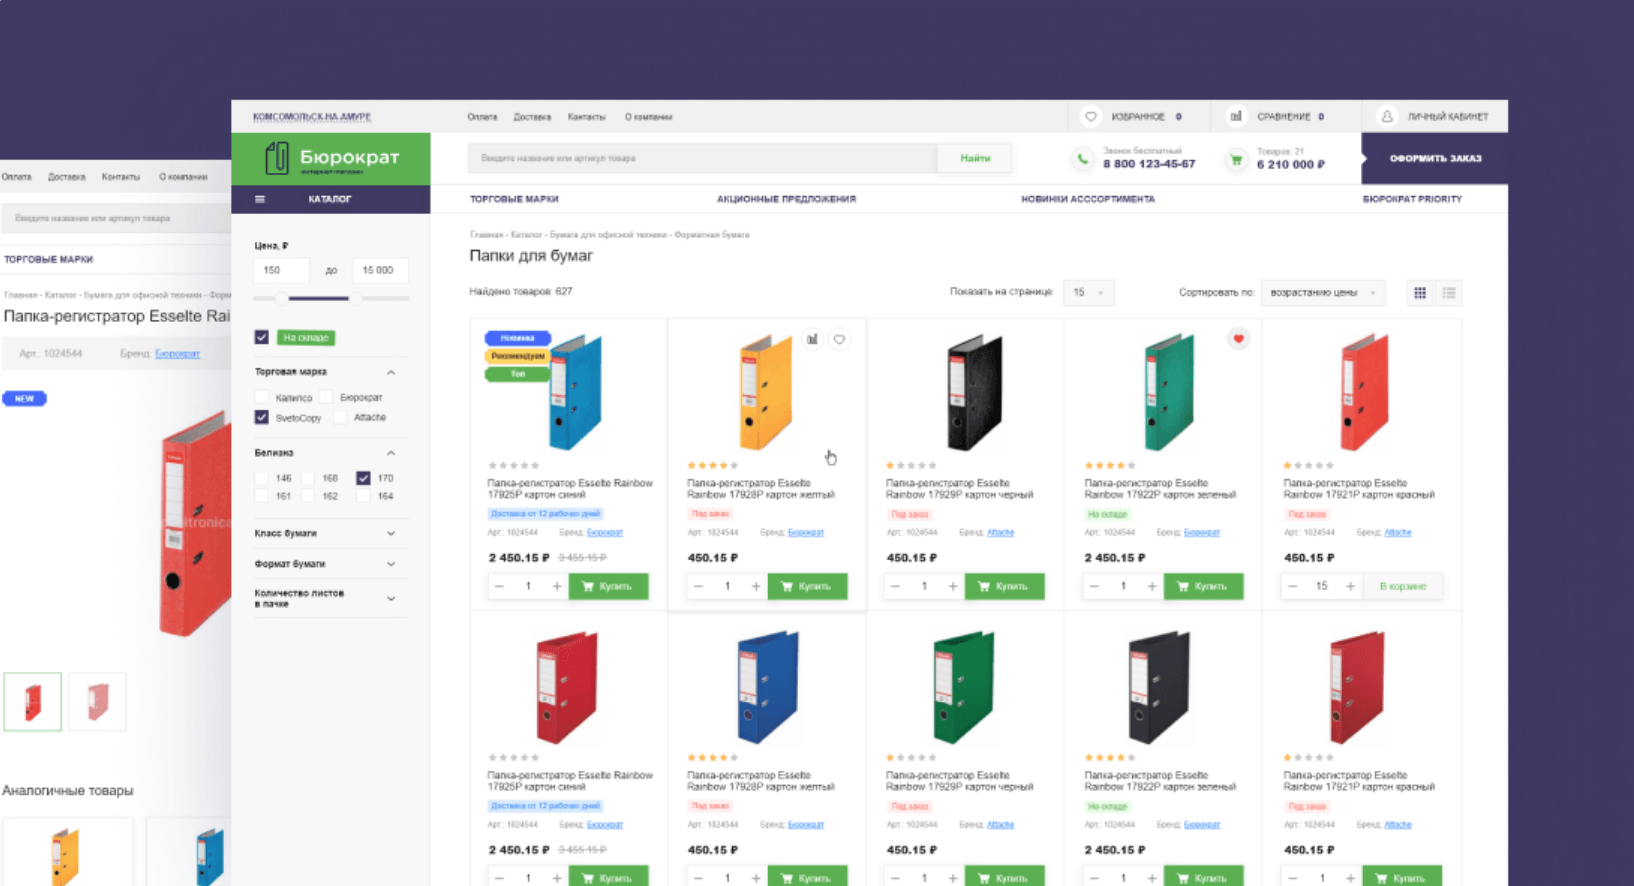Switch to the list view layout icon
Viewport: 1634px width, 886px height.
(1449, 293)
